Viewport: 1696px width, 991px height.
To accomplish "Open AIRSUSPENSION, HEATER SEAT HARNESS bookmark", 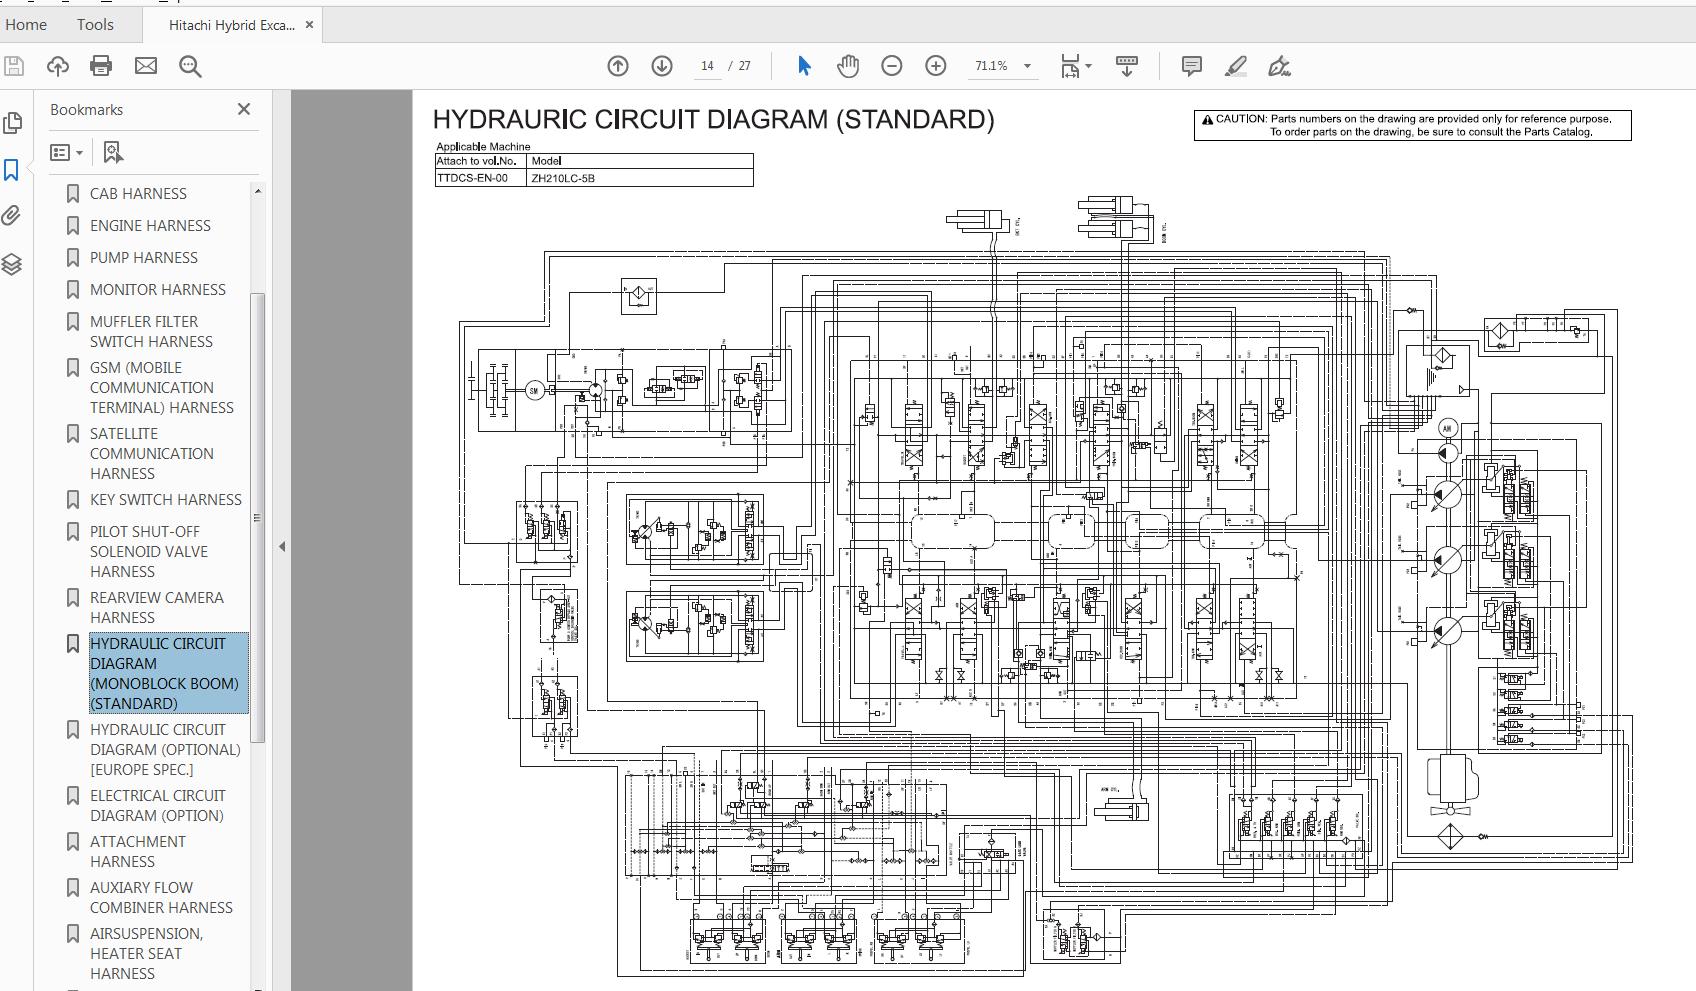I will point(146,953).
